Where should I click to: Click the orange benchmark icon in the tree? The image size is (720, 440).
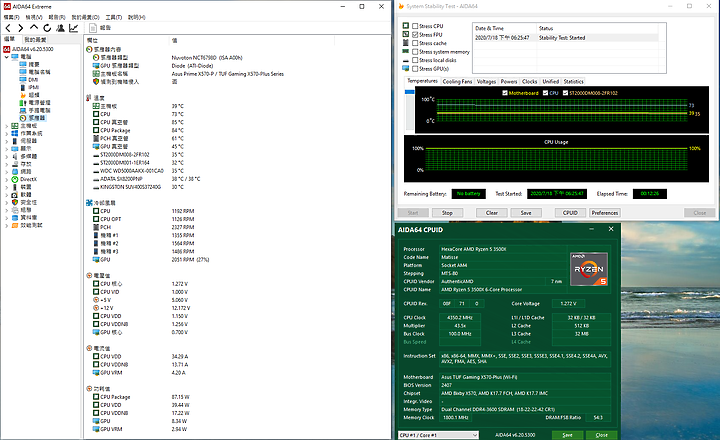tap(15, 226)
